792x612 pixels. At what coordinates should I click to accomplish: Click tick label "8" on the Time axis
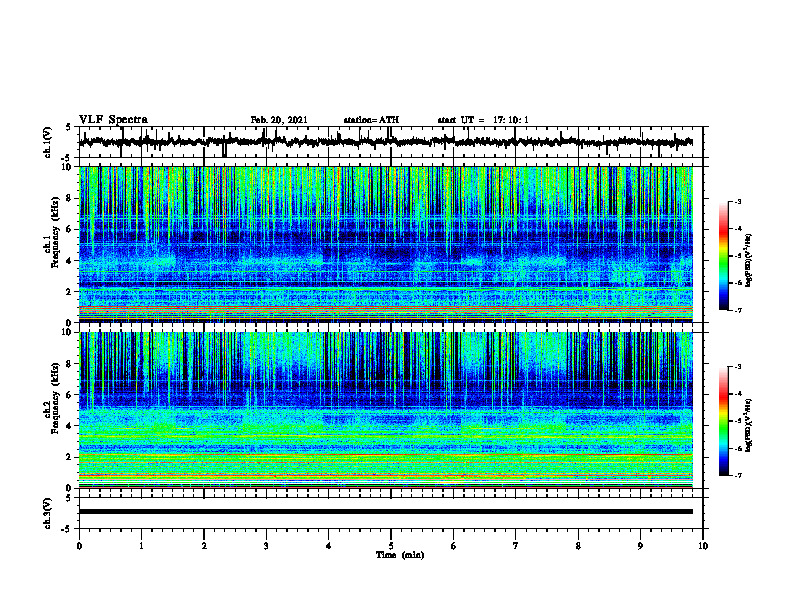pos(578,546)
